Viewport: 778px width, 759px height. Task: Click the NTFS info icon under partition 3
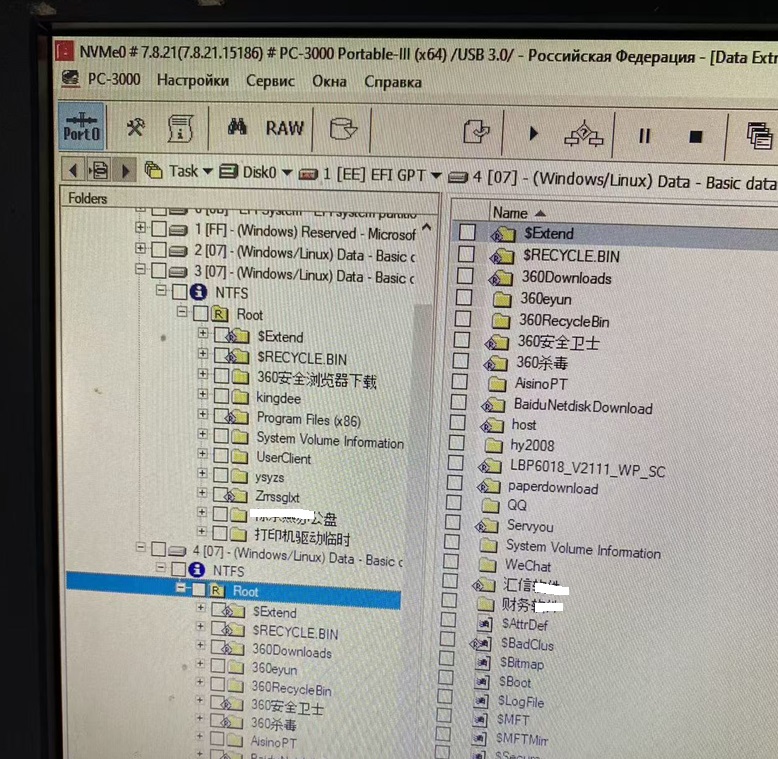(198, 292)
